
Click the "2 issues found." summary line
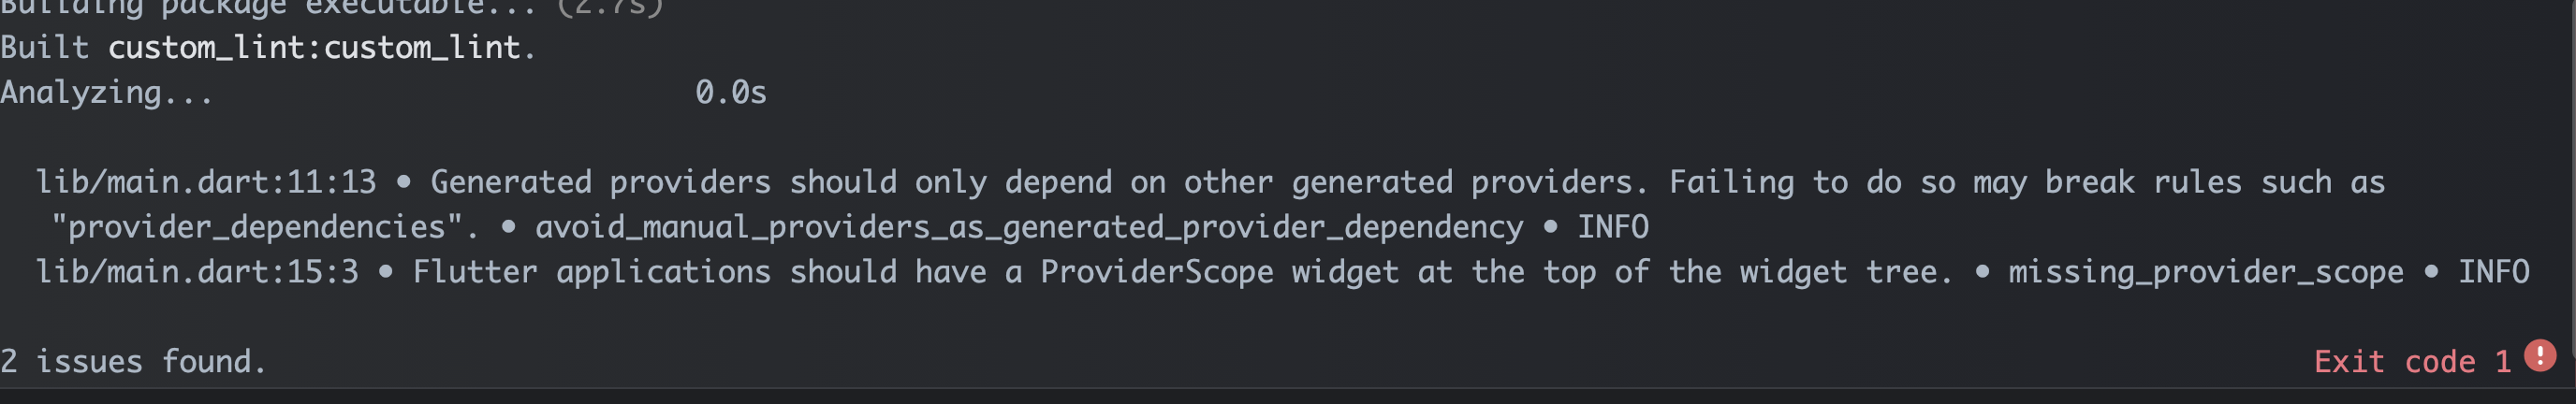pos(134,361)
